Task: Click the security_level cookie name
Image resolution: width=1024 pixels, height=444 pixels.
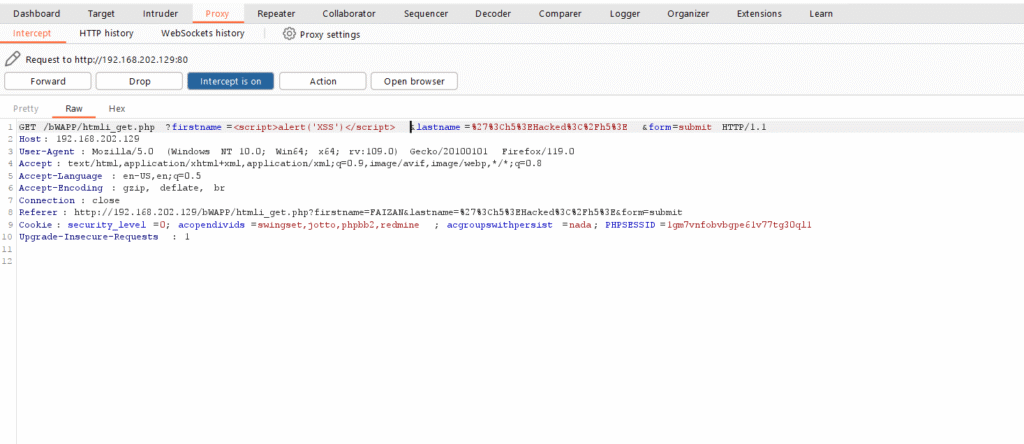Action: point(109,225)
